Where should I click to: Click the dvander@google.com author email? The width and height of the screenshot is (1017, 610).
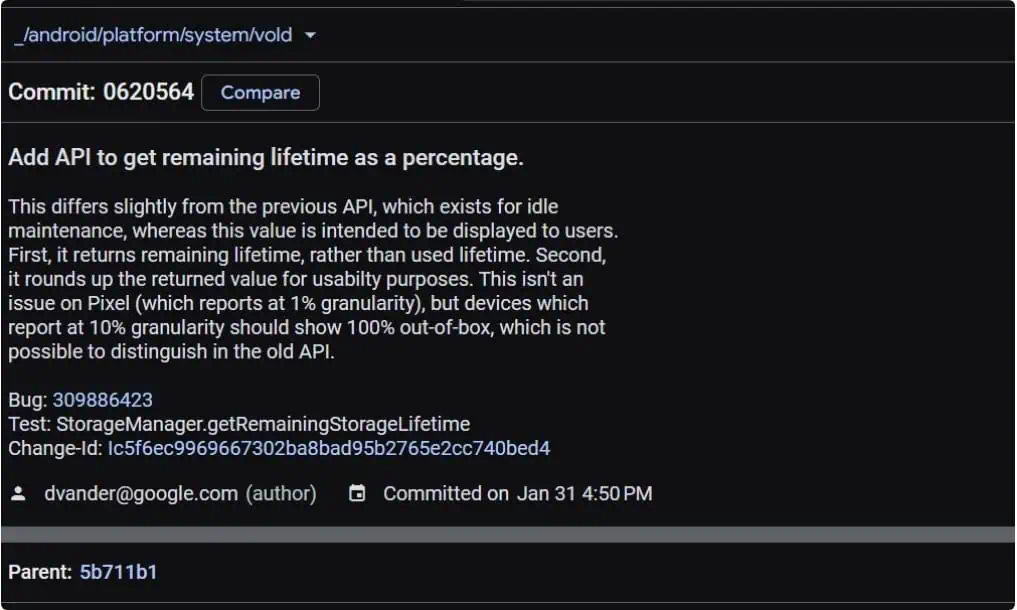tap(141, 493)
